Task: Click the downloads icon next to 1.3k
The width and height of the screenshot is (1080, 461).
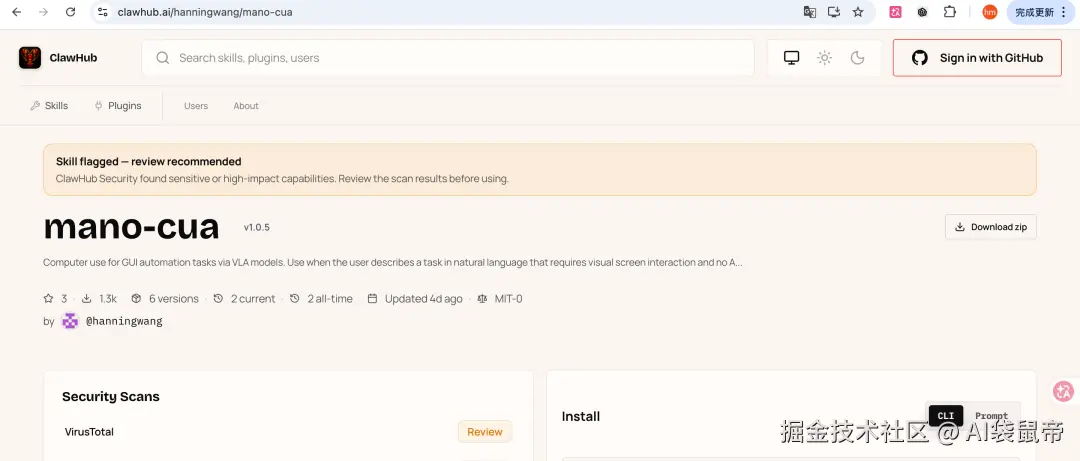Action: 87,298
